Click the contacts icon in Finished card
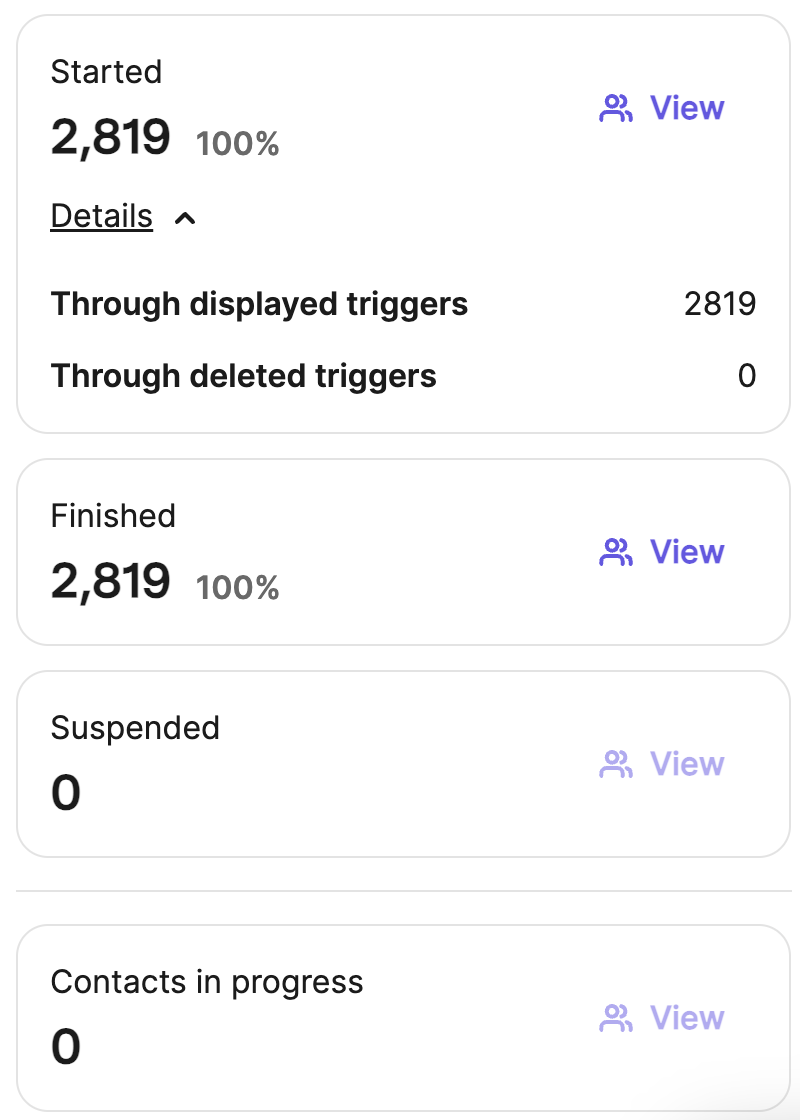Screen dimensions: 800x1120 coord(616,552)
